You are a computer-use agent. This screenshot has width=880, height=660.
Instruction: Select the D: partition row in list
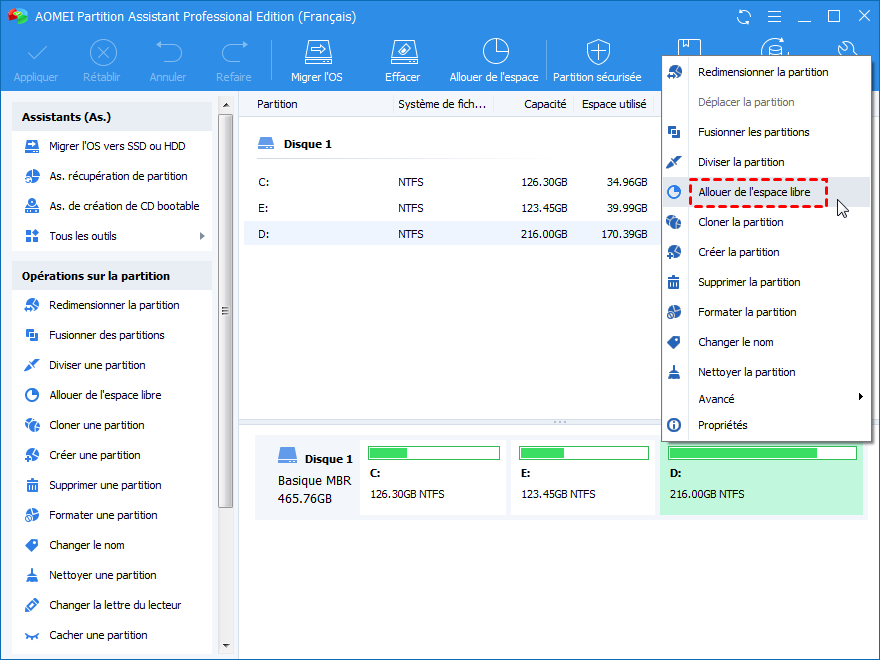tap(452, 234)
